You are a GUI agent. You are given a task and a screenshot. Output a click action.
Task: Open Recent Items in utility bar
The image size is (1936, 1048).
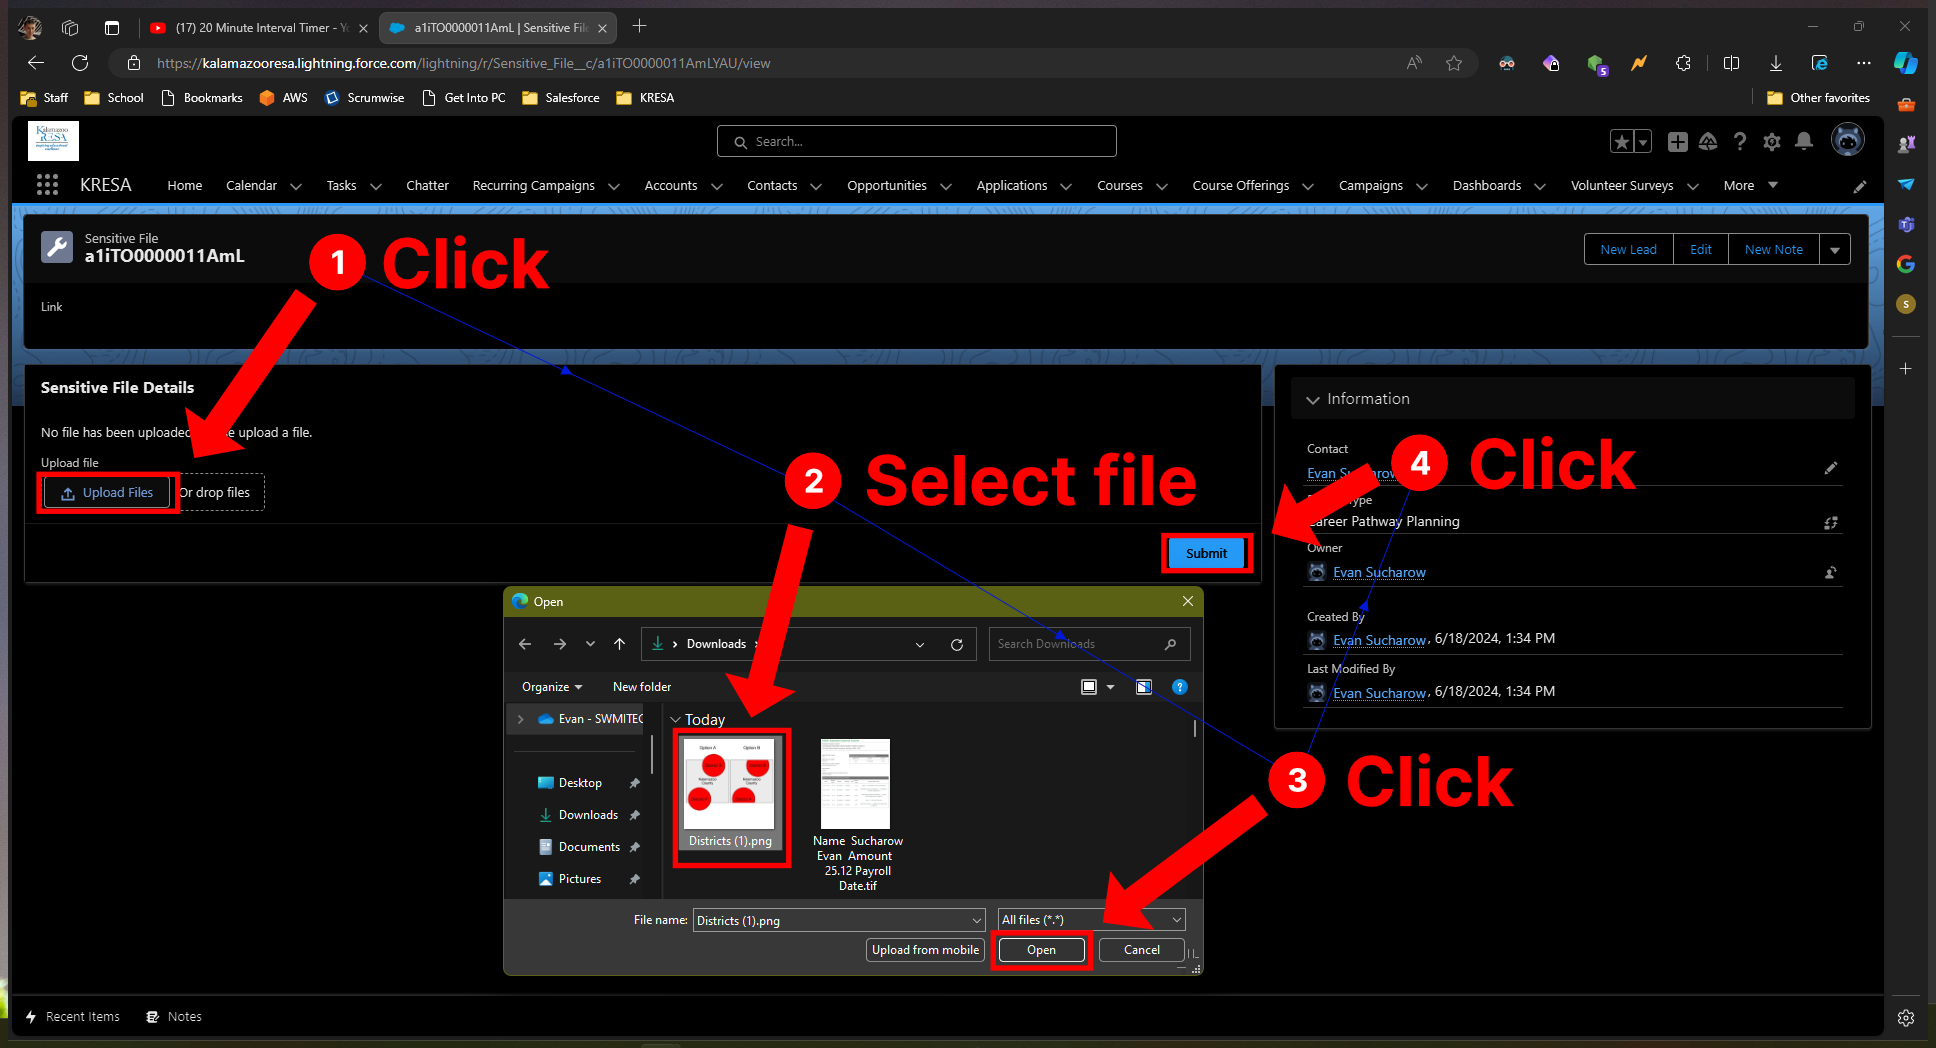[73, 1017]
